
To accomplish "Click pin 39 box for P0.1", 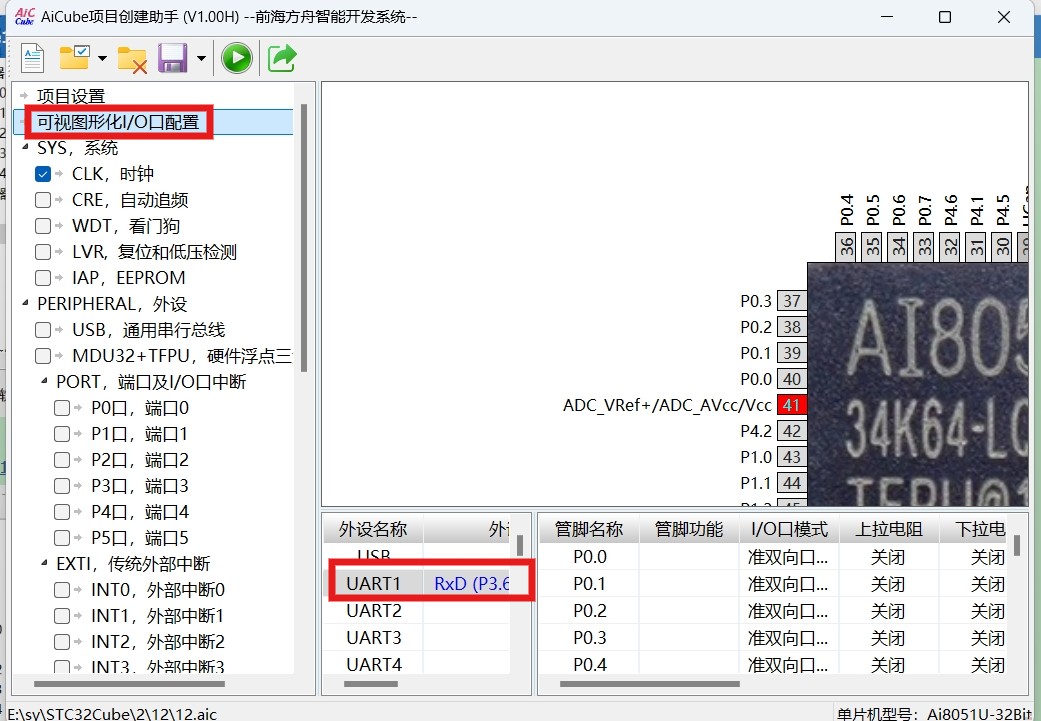I will pos(791,353).
